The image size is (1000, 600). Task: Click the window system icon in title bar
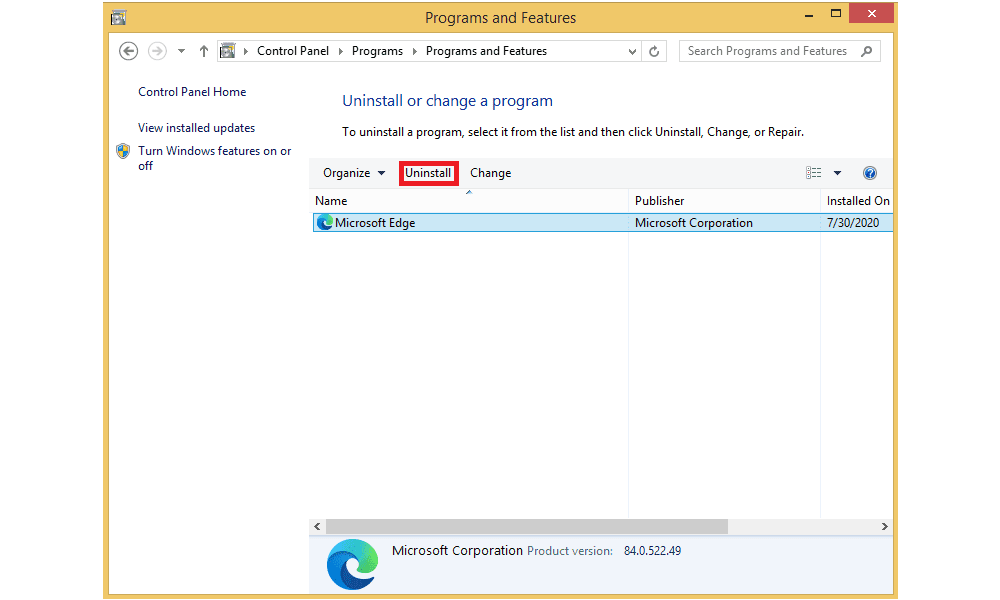(119, 18)
